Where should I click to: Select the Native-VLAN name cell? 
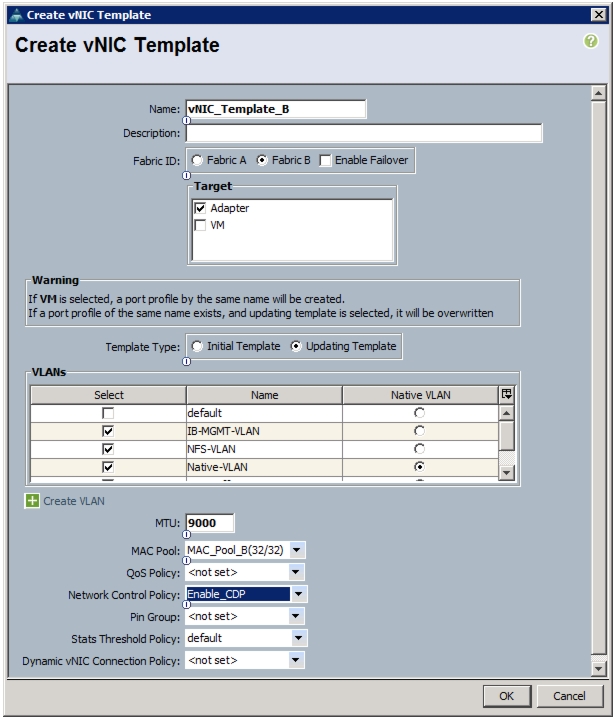point(264,467)
